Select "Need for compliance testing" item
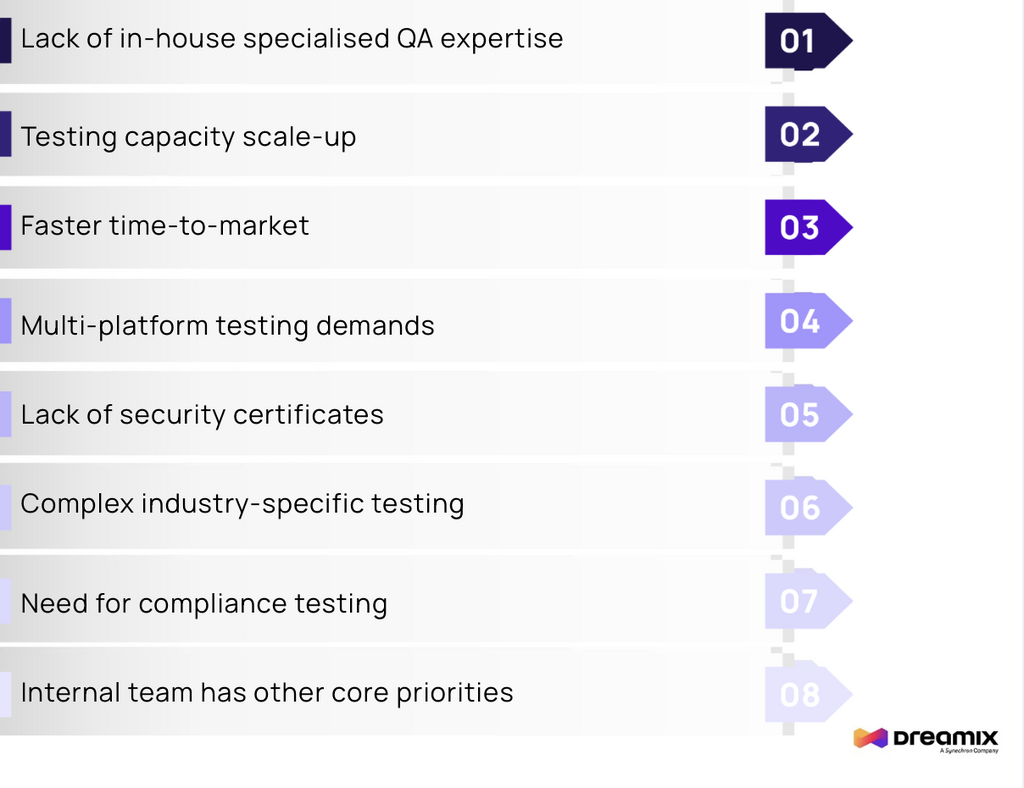This screenshot has height=788, width=1024. pyautogui.click(x=204, y=604)
